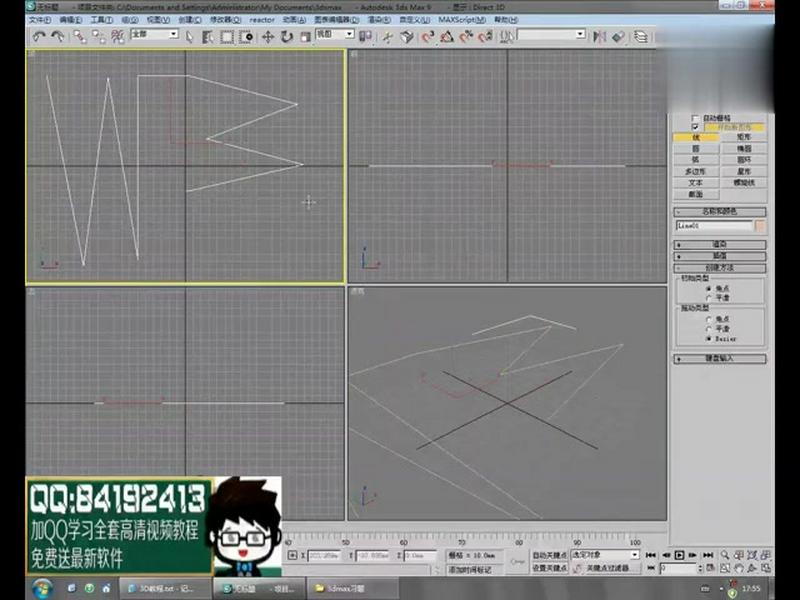Activate the Select Object arrow tool

[x=188, y=36]
